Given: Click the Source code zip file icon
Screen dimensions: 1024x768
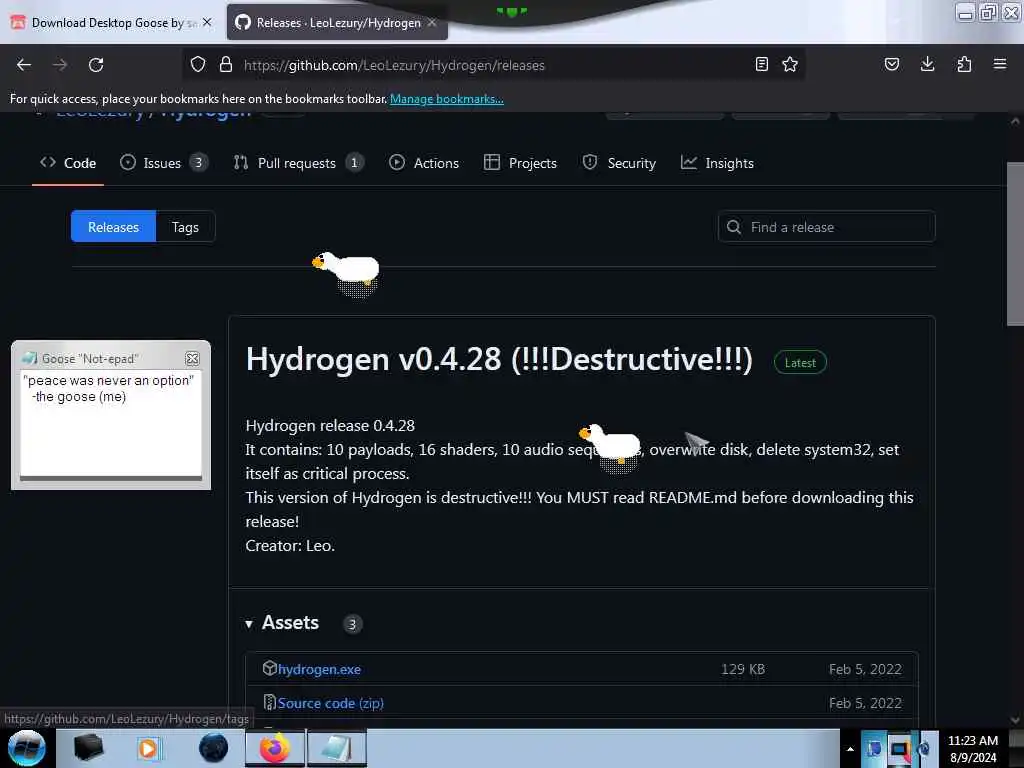Looking at the screenshot, I should (x=269, y=702).
